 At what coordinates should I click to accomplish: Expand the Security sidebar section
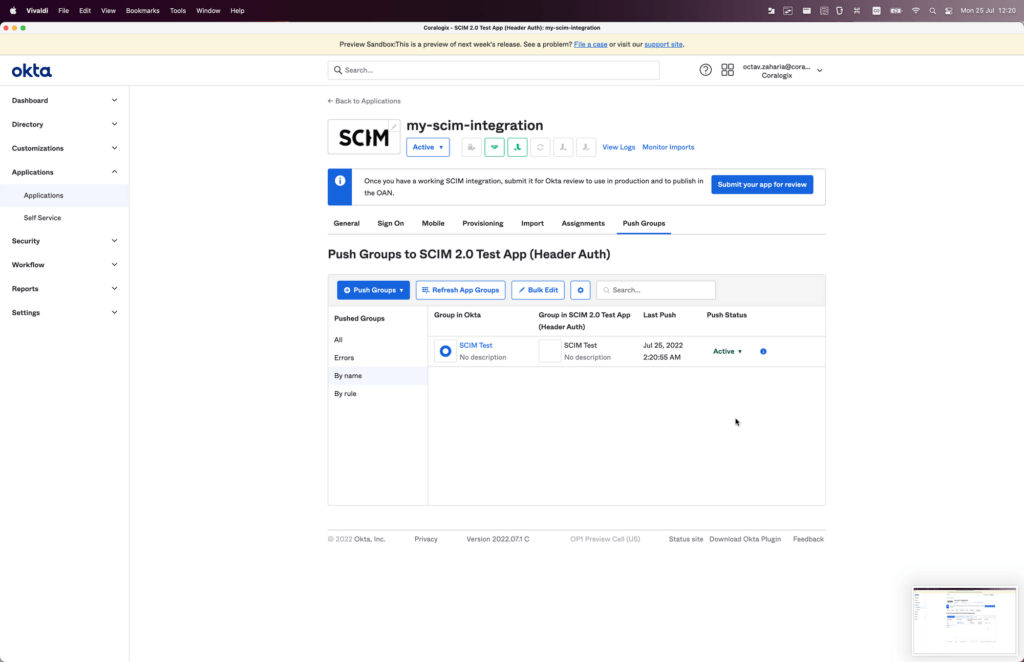[x=64, y=241]
